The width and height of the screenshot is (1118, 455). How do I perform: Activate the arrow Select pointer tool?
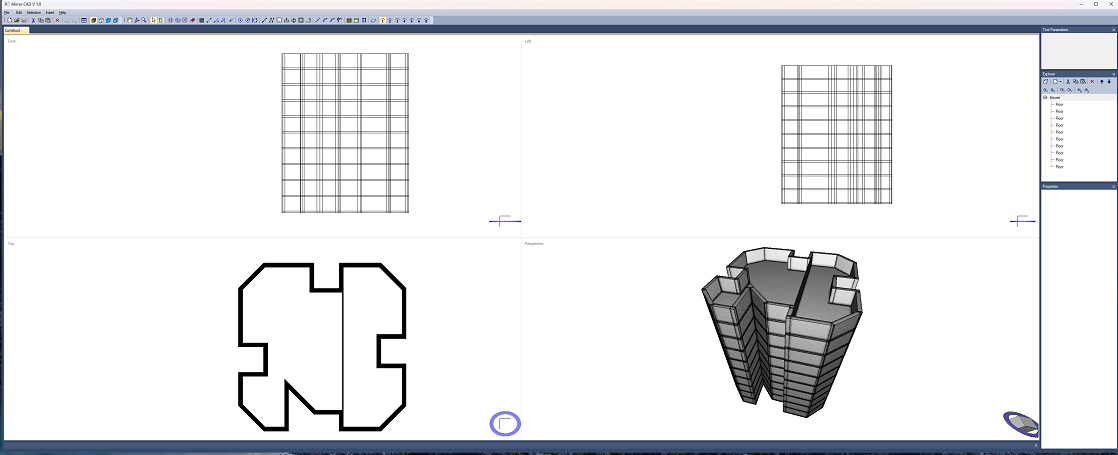click(x=153, y=20)
